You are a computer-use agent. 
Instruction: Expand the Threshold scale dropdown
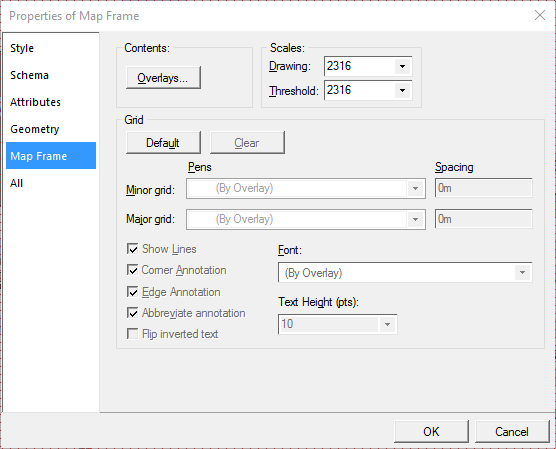click(x=402, y=90)
